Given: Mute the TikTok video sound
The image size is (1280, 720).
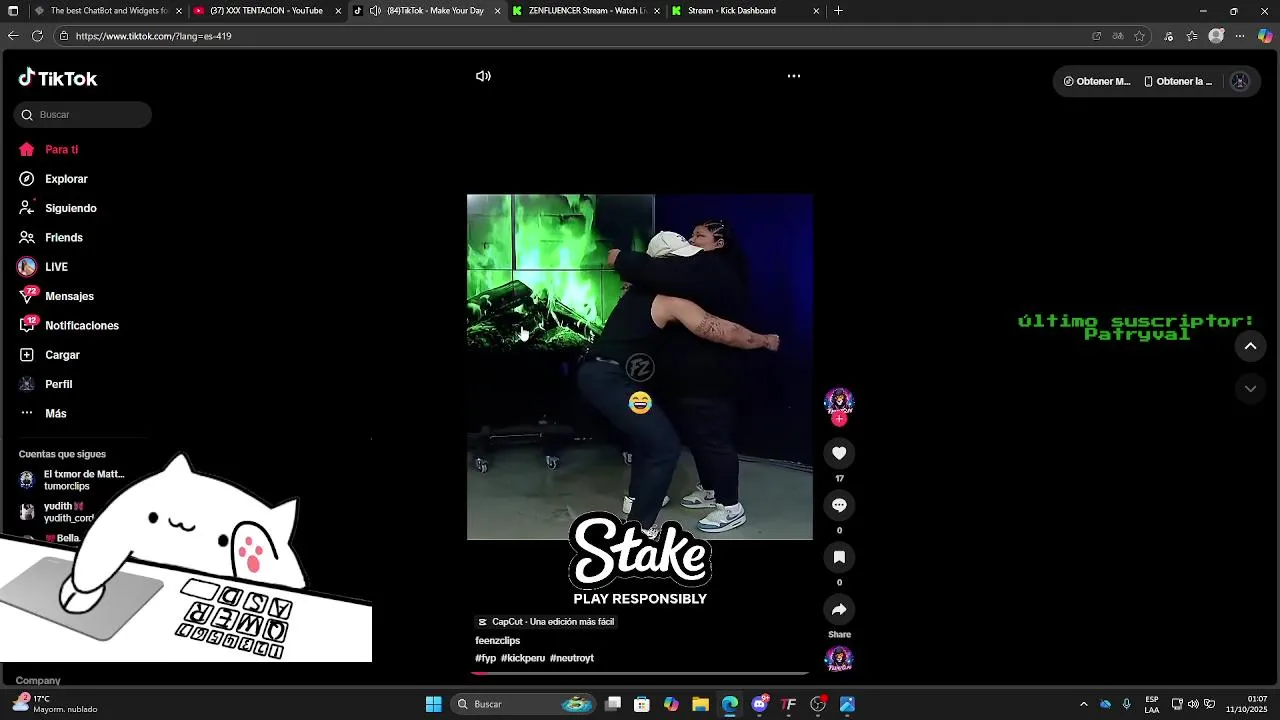Looking at the screenshot, I should click(483, 76).
